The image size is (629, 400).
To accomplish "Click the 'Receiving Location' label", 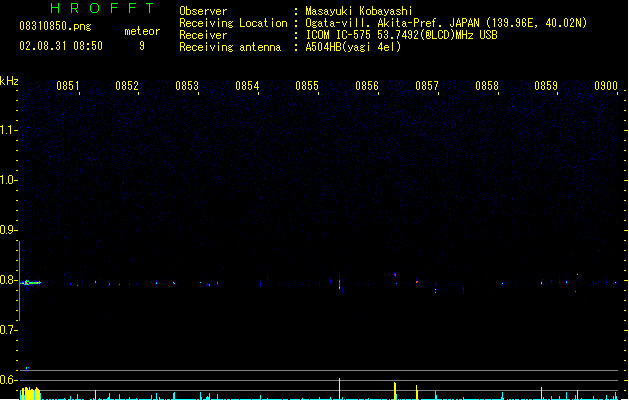I will click(233, 23).
